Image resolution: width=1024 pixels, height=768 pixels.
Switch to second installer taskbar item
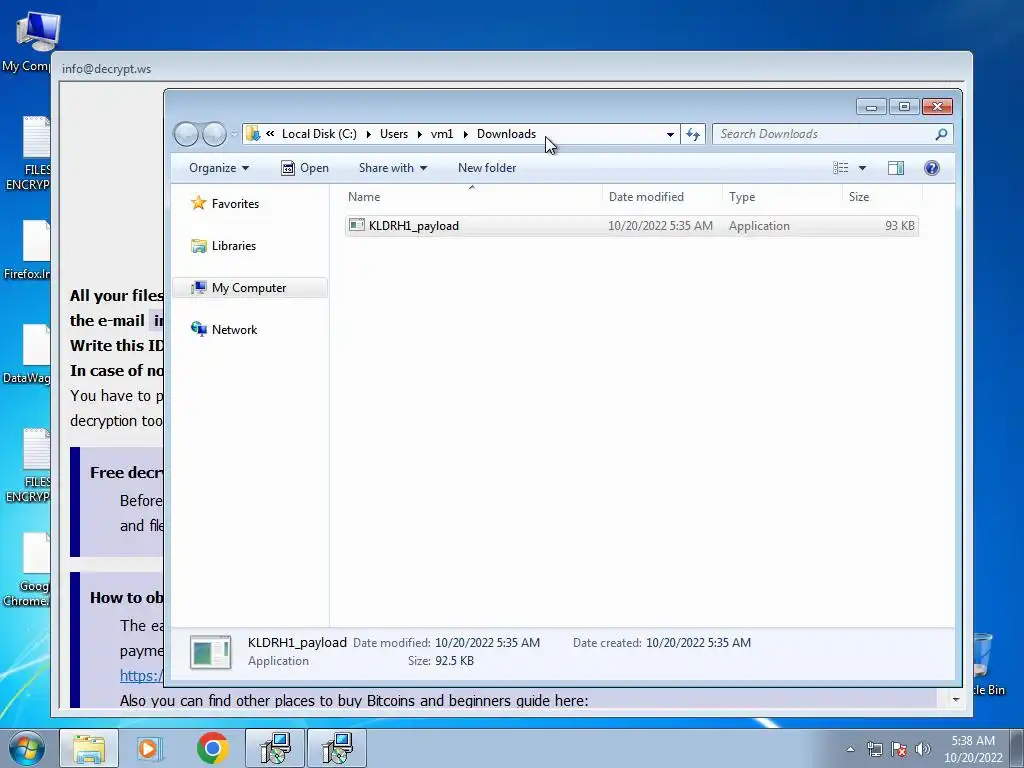coord(337,748)
